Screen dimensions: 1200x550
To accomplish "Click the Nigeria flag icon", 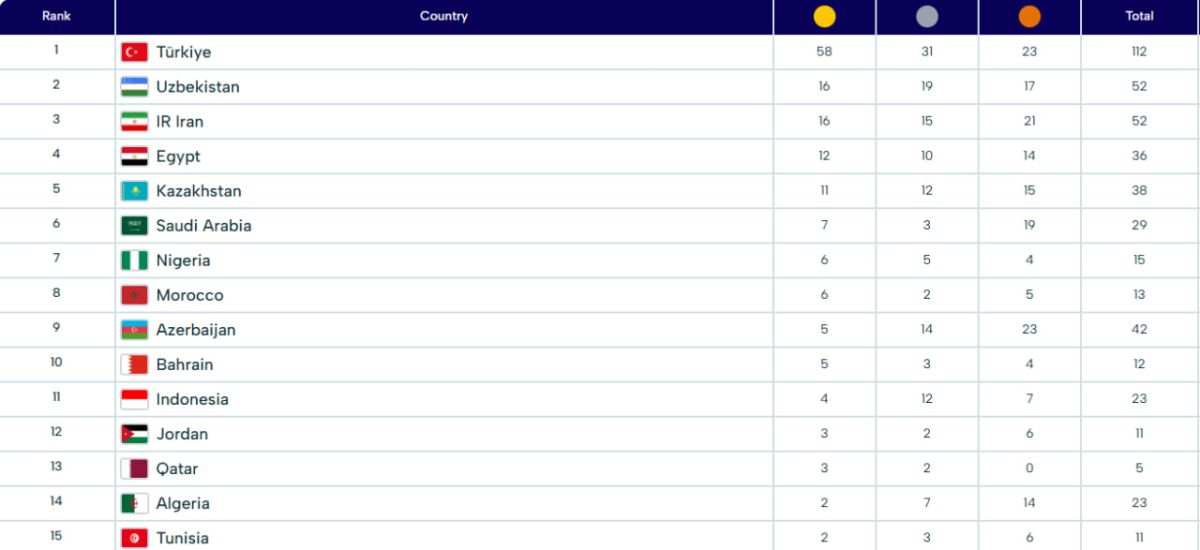I will click(x=134, y=261).
